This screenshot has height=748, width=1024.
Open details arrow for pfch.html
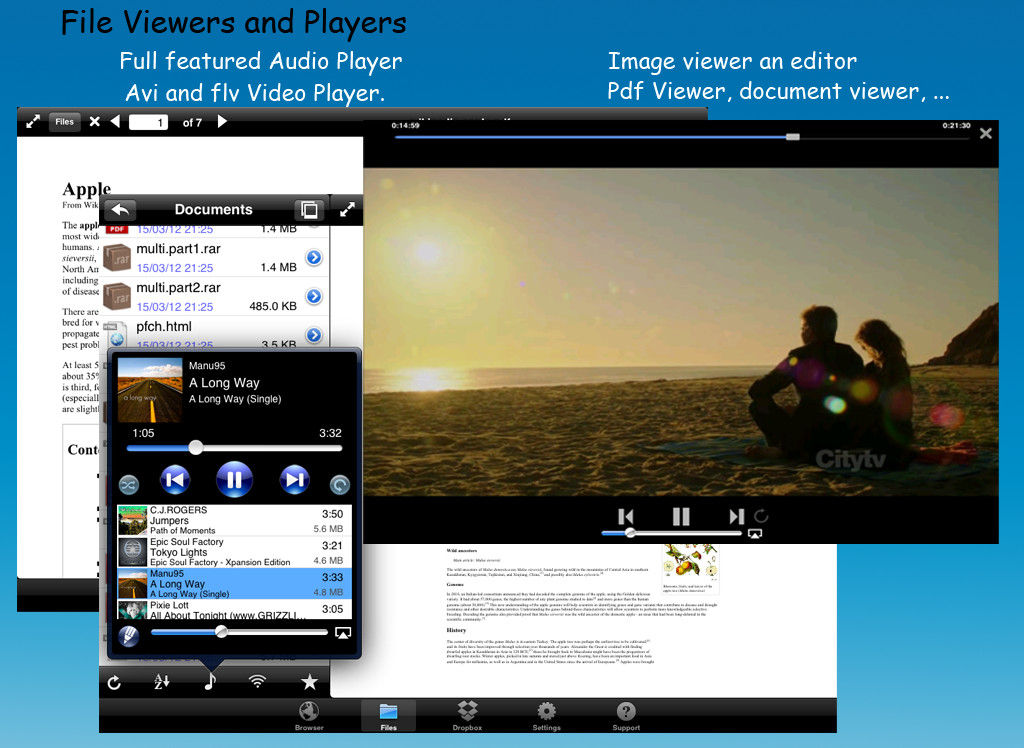coord(314,335)
